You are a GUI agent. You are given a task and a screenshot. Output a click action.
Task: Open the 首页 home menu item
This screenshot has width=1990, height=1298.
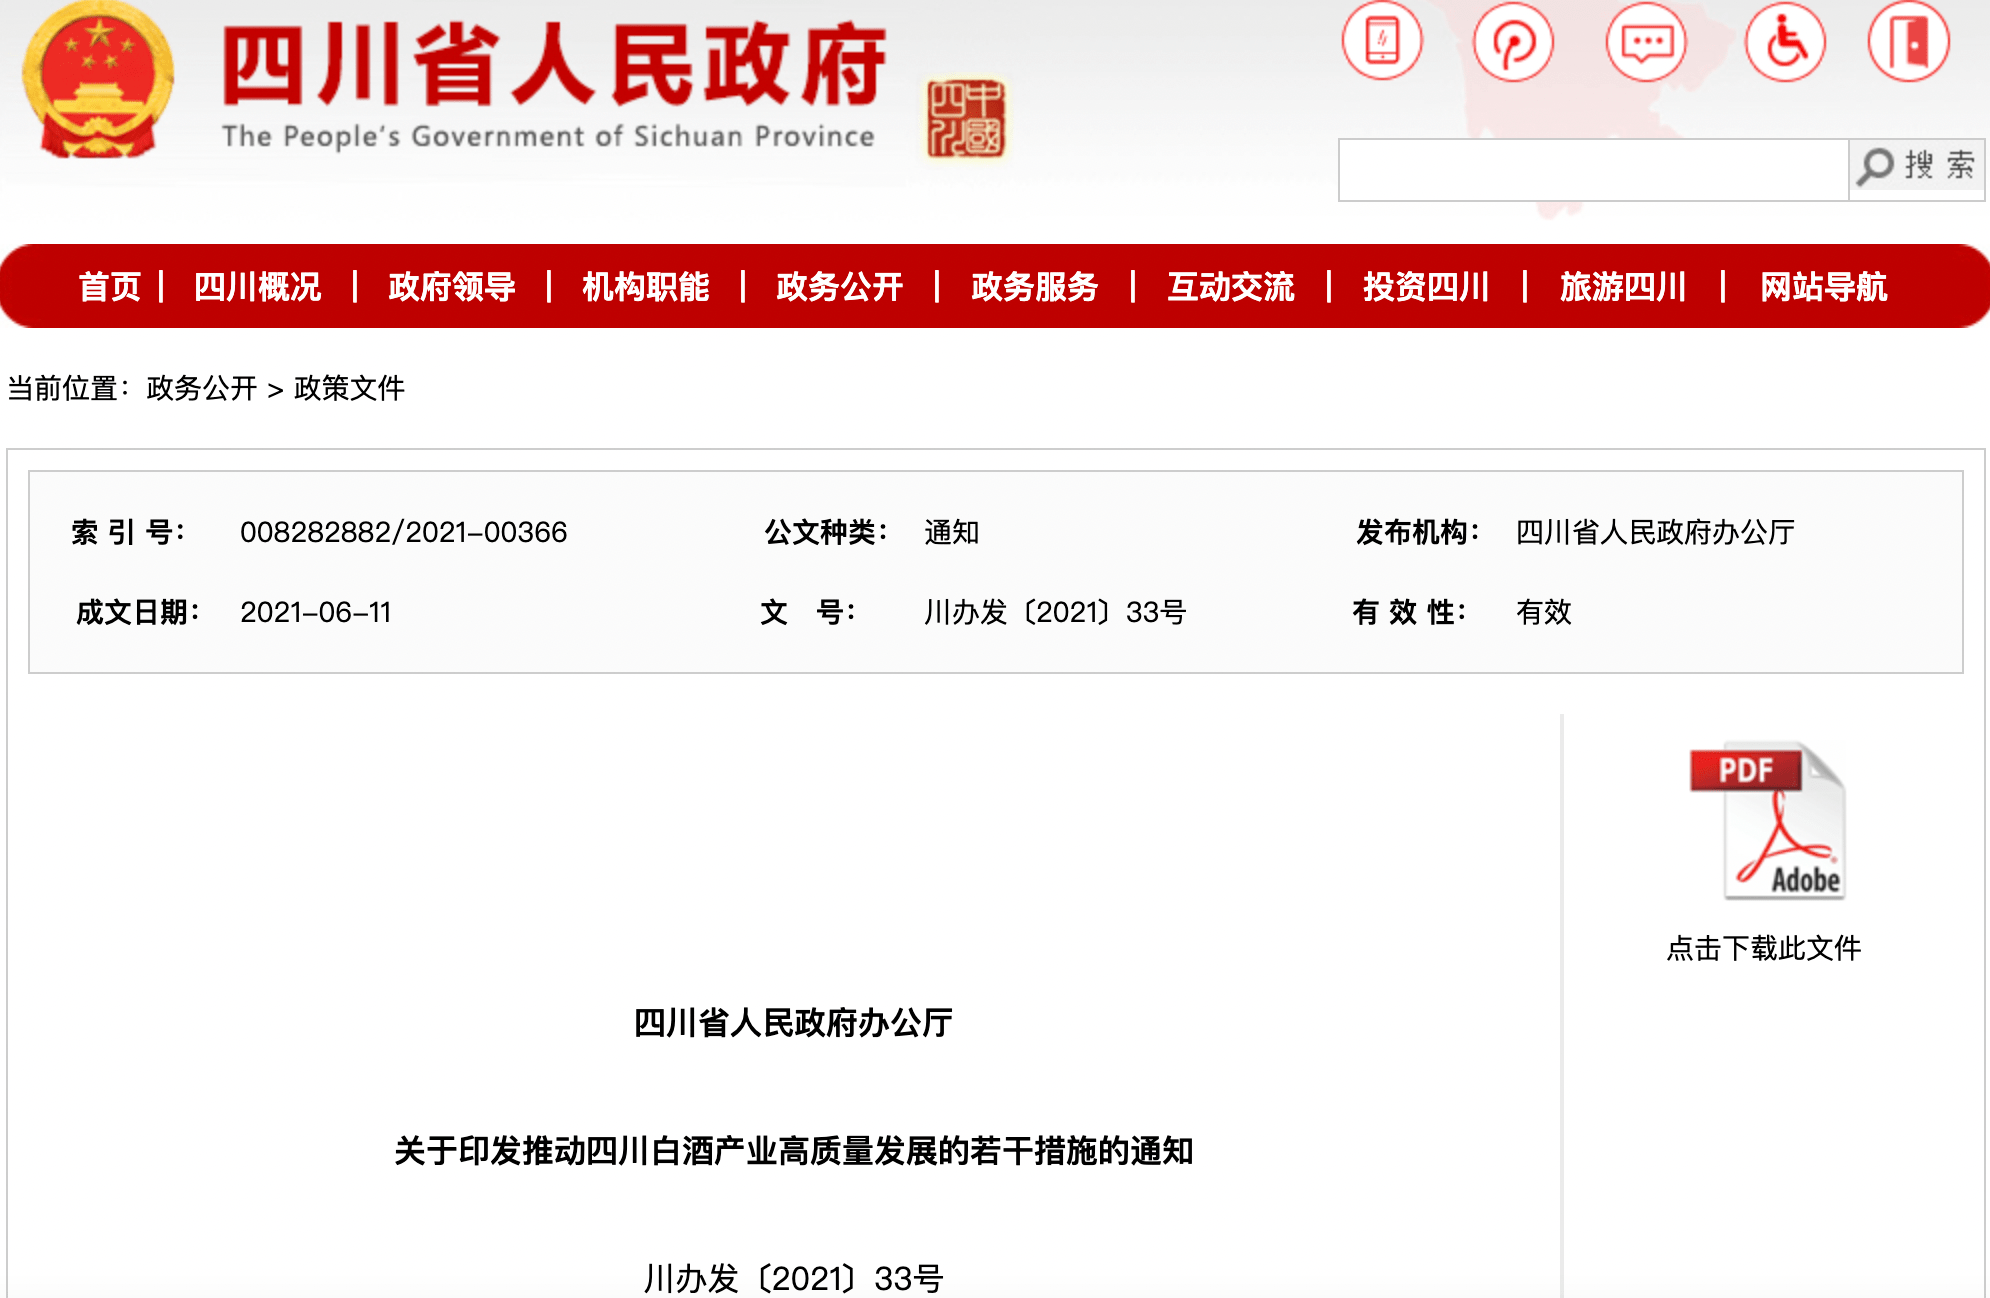click(110, 287)
